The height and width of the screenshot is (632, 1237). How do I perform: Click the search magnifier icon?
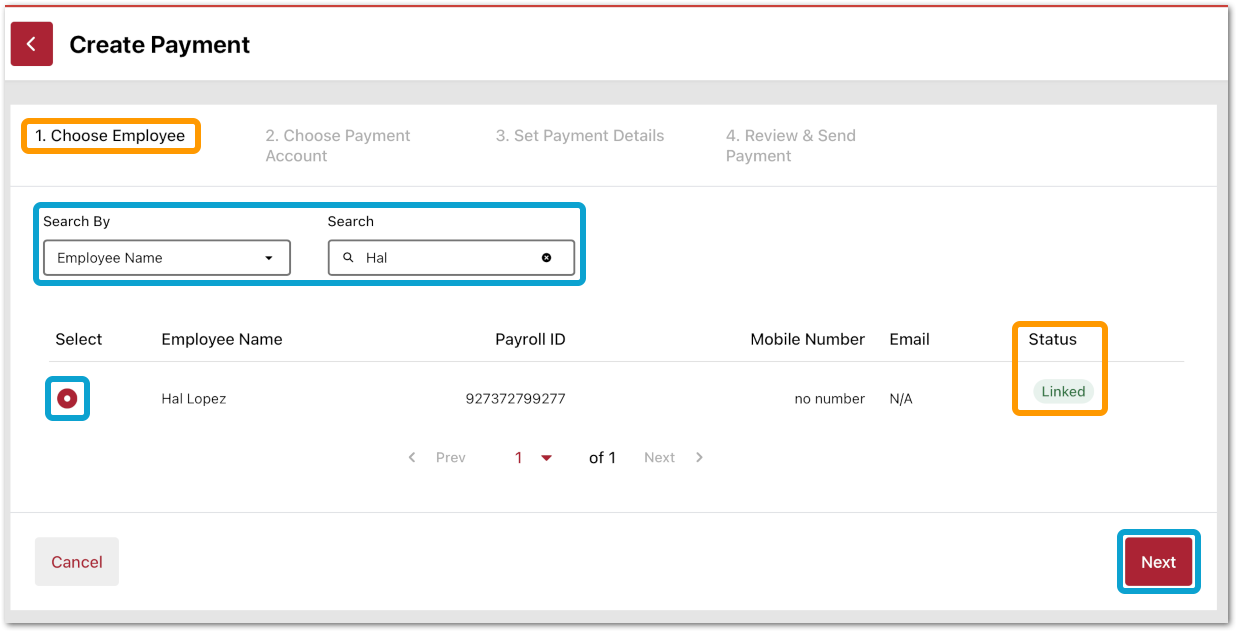click(348, 258)
